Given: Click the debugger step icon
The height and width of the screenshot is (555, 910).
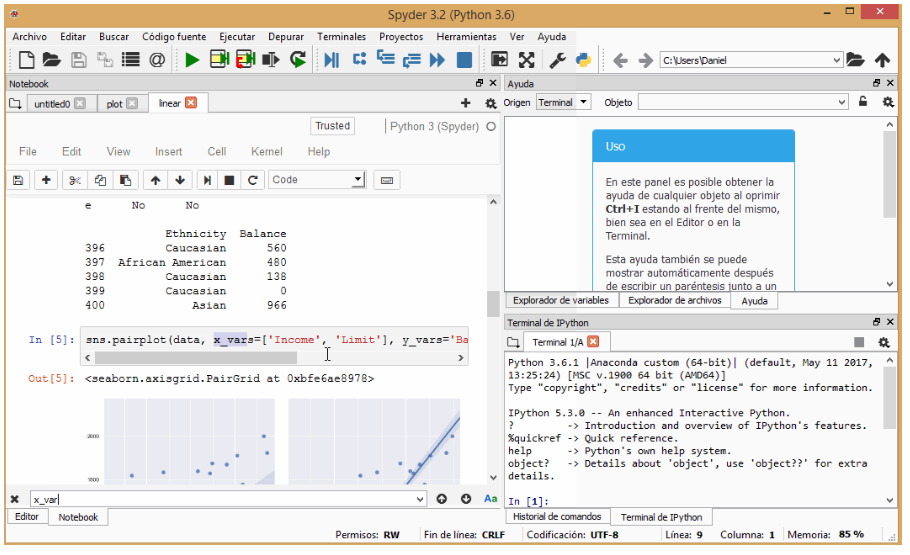Looking at the screenshot, I should coord(359,59).
